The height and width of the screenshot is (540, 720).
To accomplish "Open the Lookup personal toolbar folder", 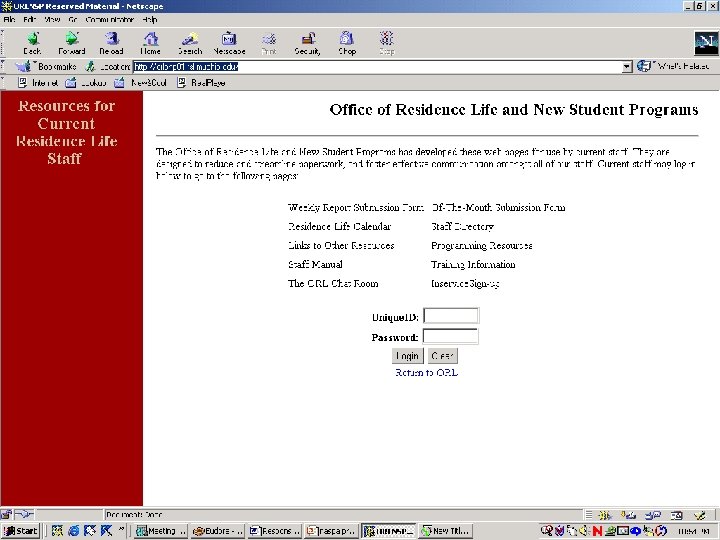I will pos(86,83).
